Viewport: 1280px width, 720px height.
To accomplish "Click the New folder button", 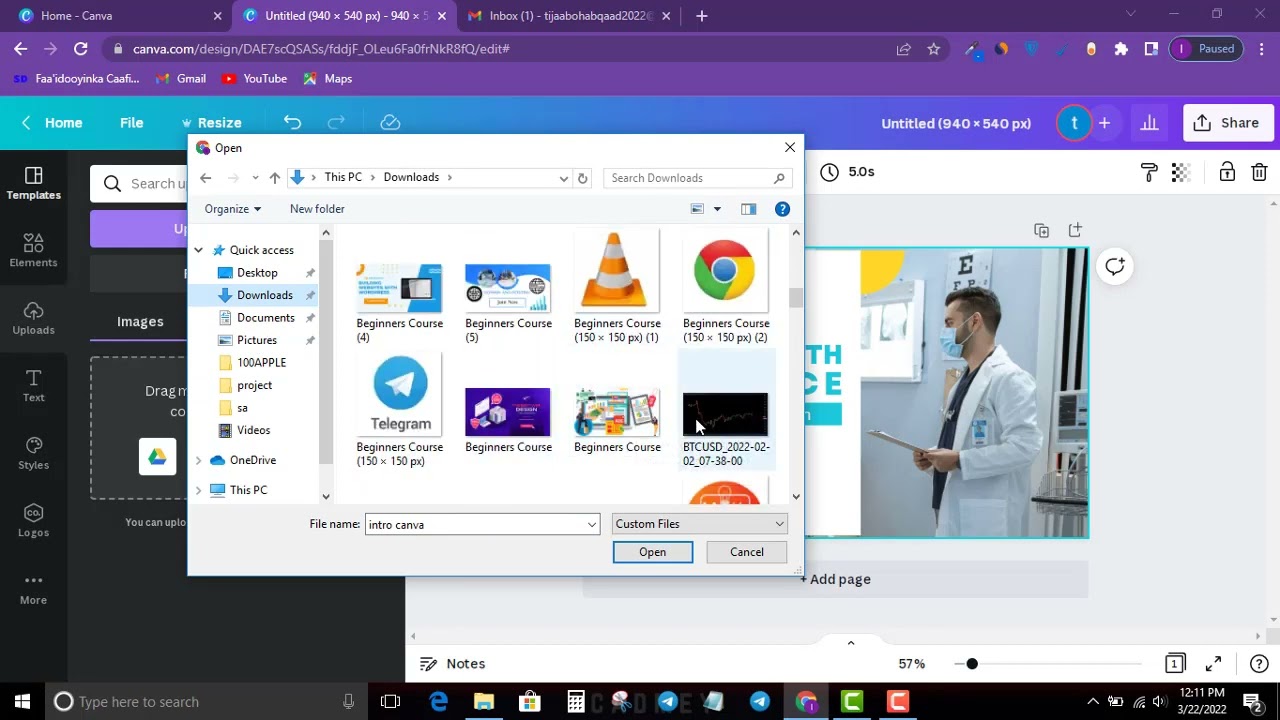I will coord(317,209).
